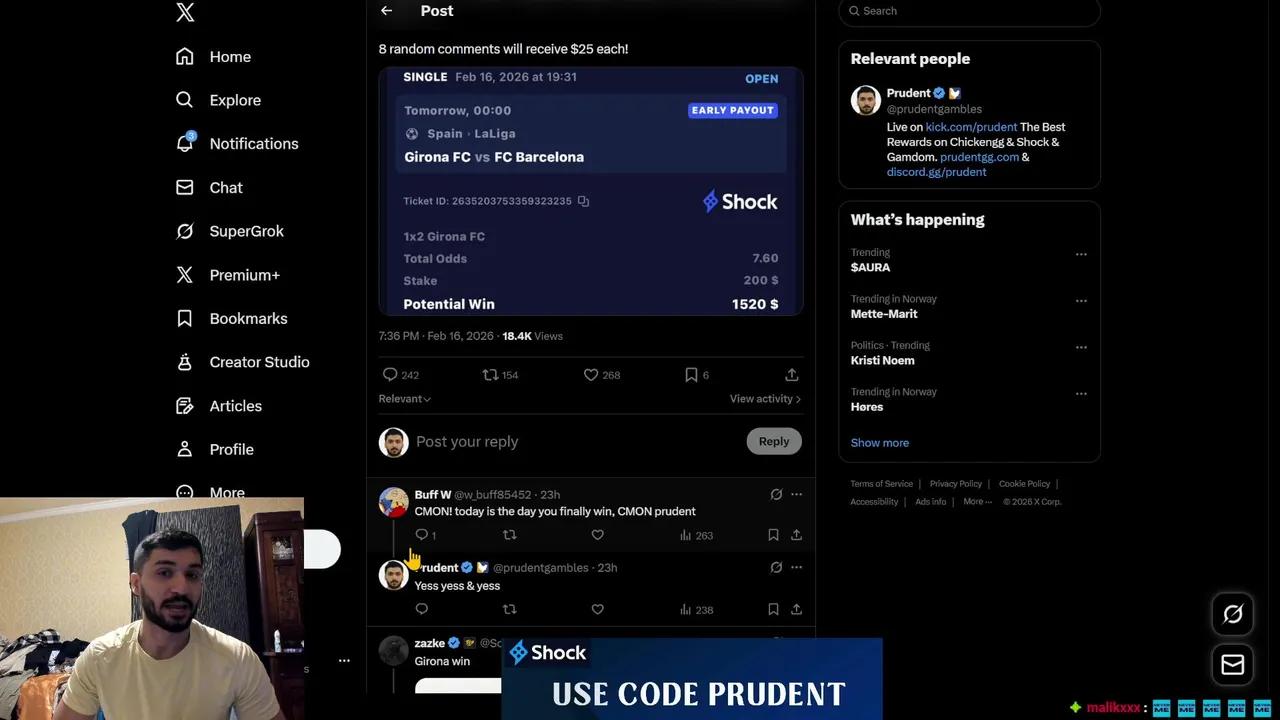Open more options on Buff W's reply
1280x720 pixels.
click(x=796, y=494)
